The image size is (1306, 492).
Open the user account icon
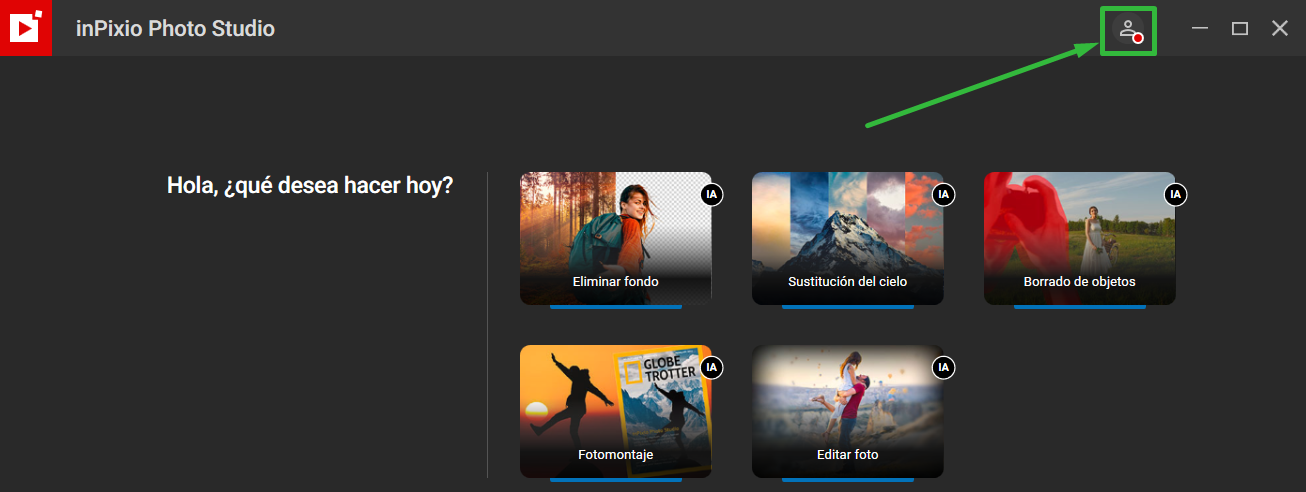1129,30
